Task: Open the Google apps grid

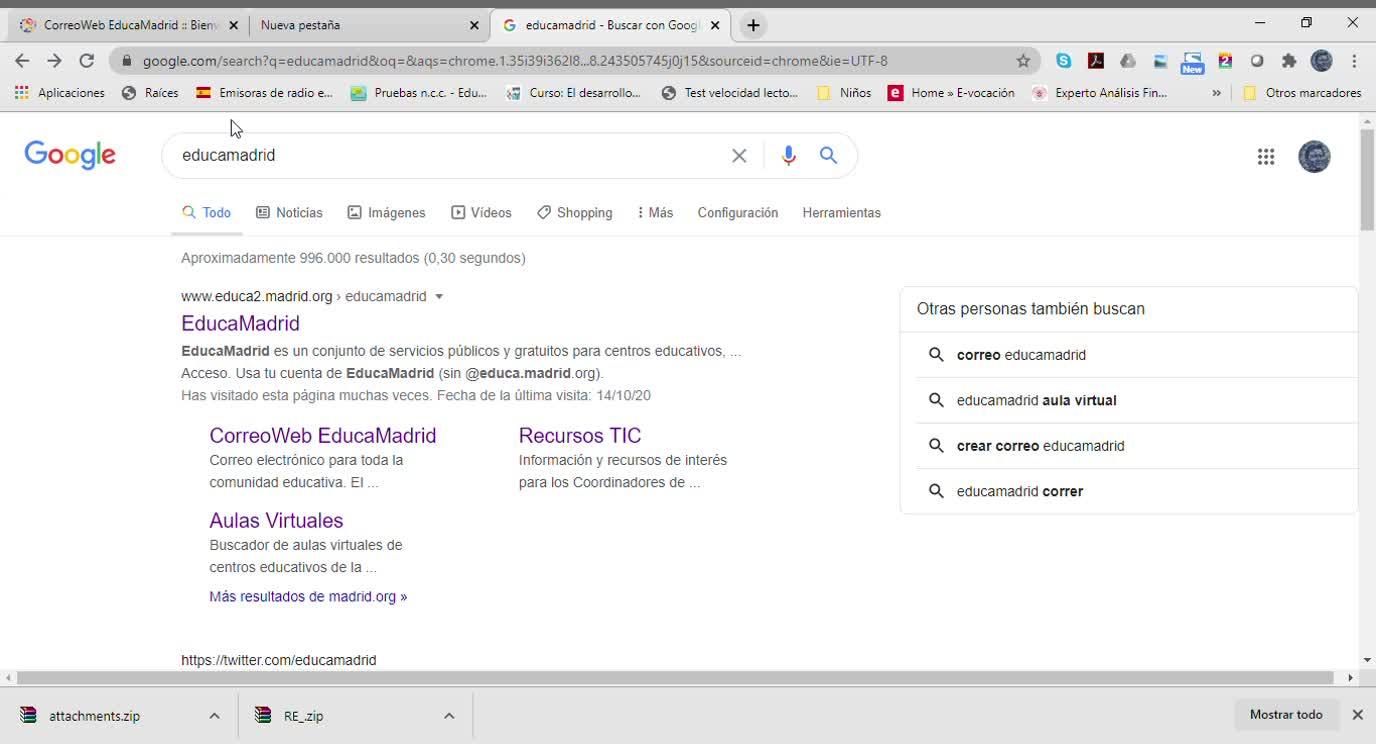Action: point(1266,156)
